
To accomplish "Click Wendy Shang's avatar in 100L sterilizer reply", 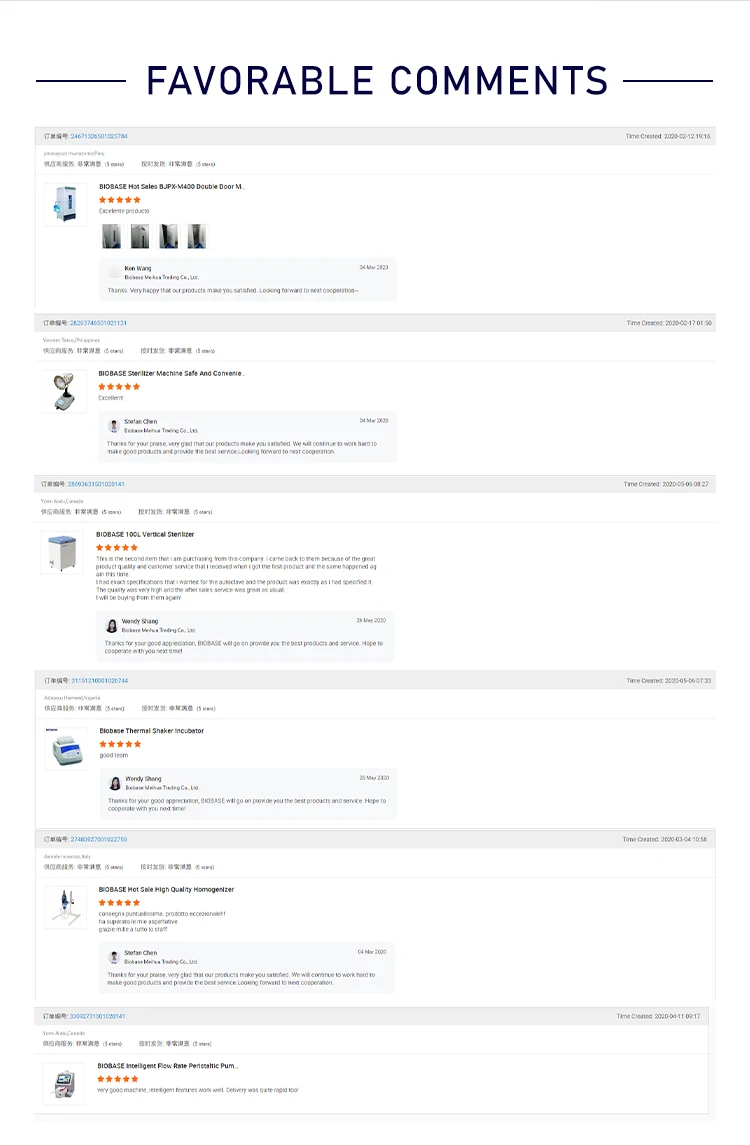I will pyautogui.click(x=111, y=625).
